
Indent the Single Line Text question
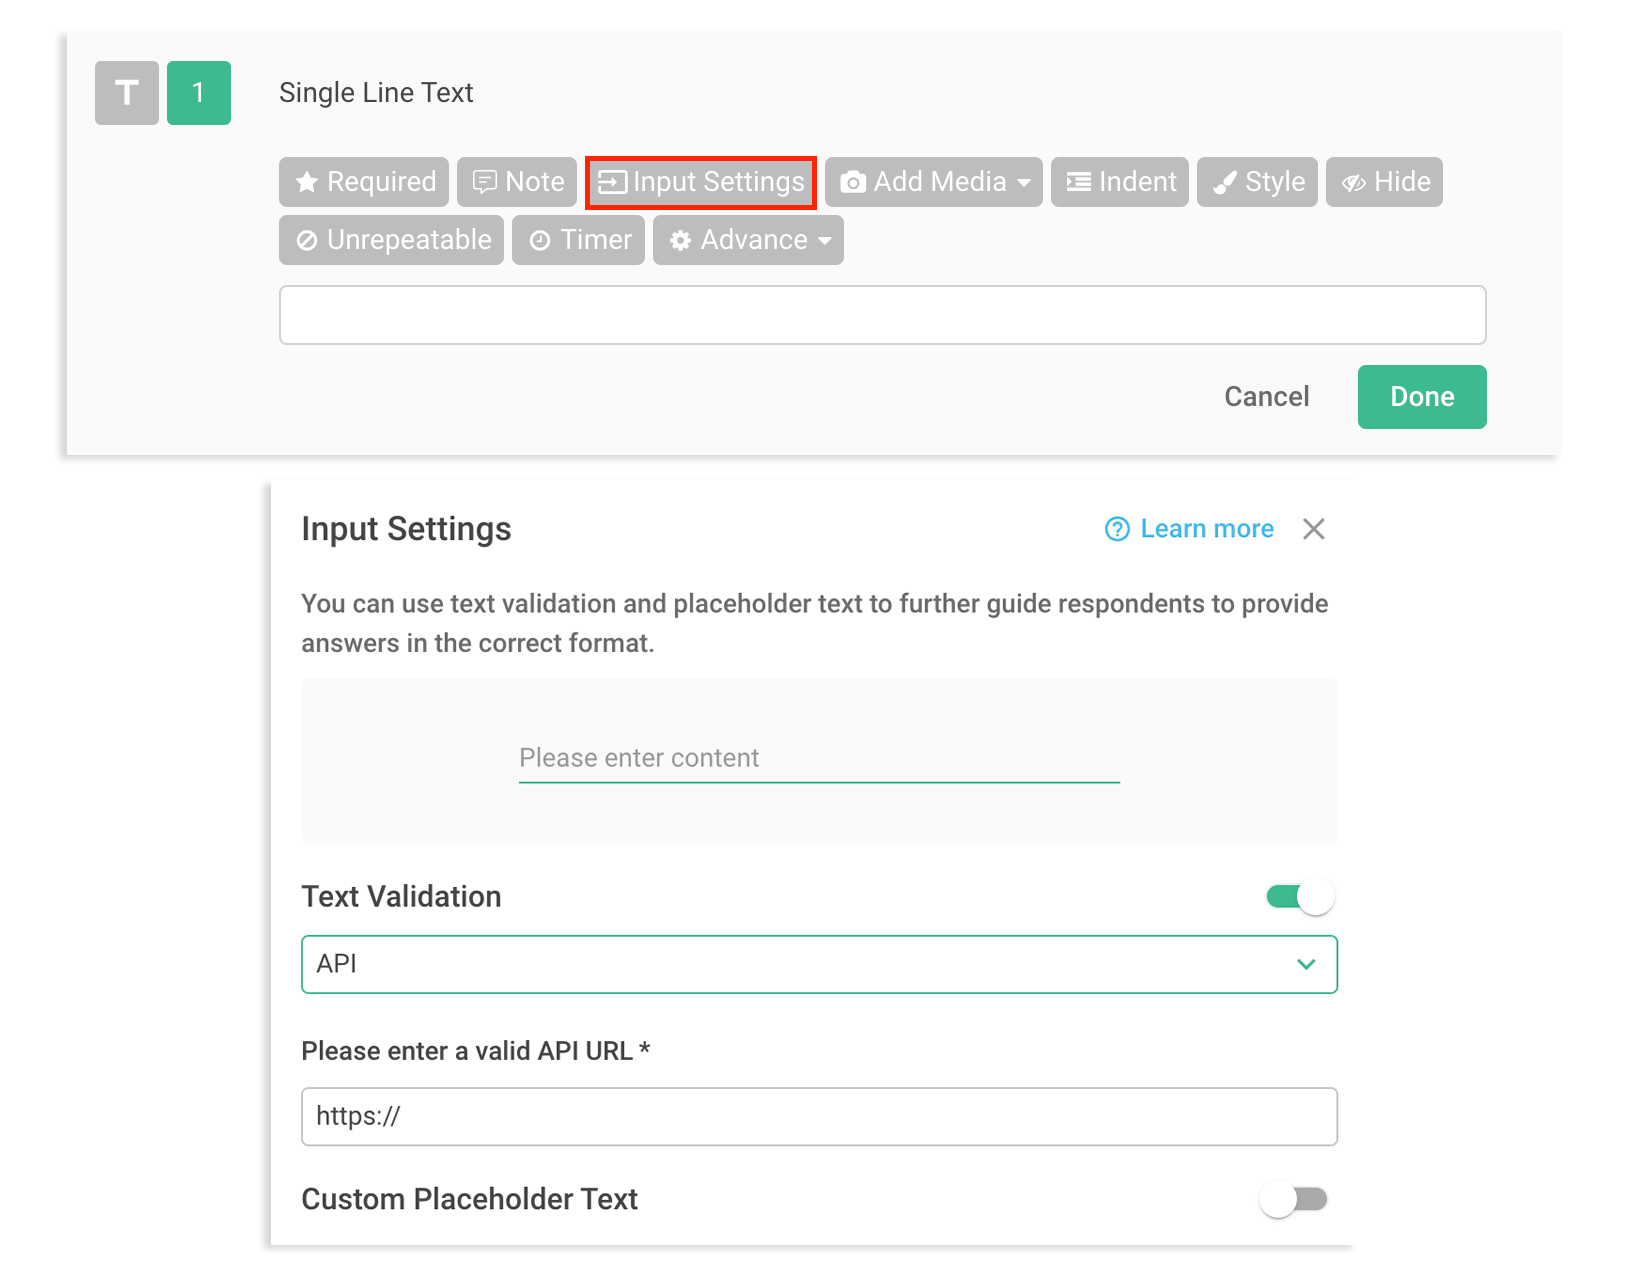[x=1120, y=182]
